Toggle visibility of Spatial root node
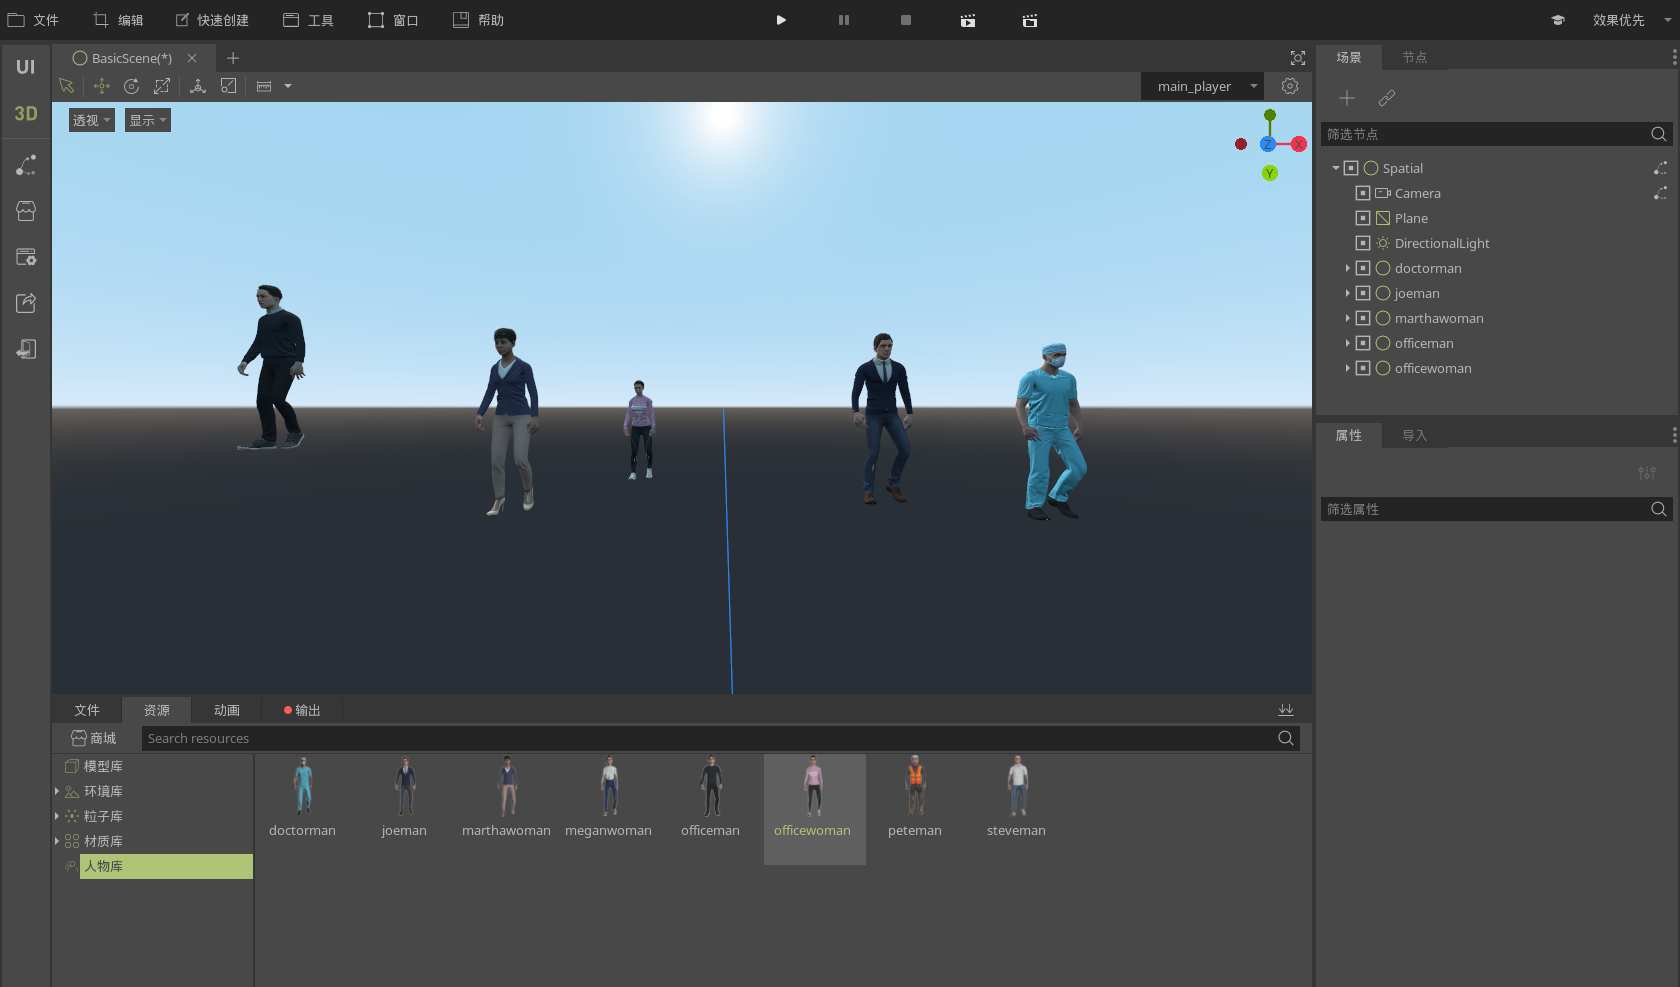The width and height of the screenshot is (1680, 987). pos(1351,168)
